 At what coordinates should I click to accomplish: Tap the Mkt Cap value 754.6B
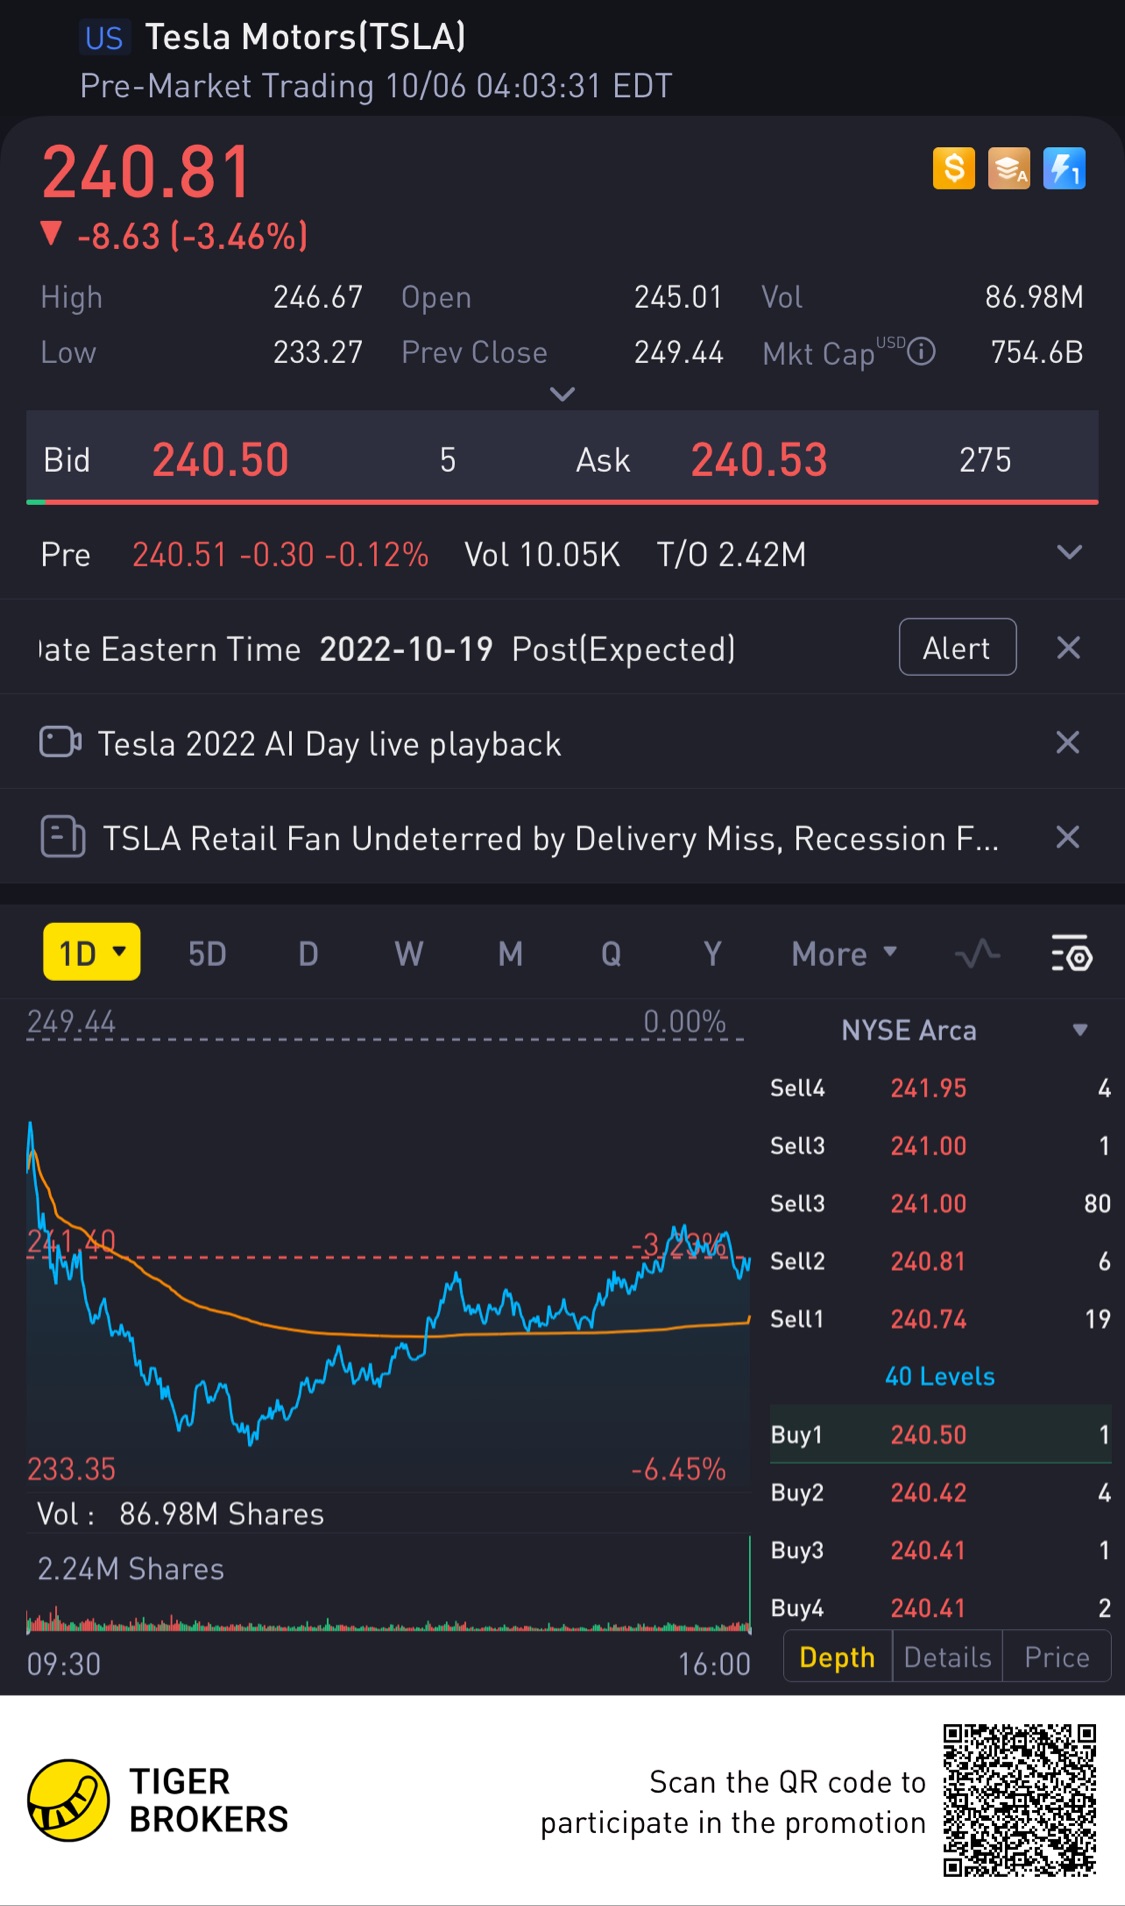(1037, 352)
